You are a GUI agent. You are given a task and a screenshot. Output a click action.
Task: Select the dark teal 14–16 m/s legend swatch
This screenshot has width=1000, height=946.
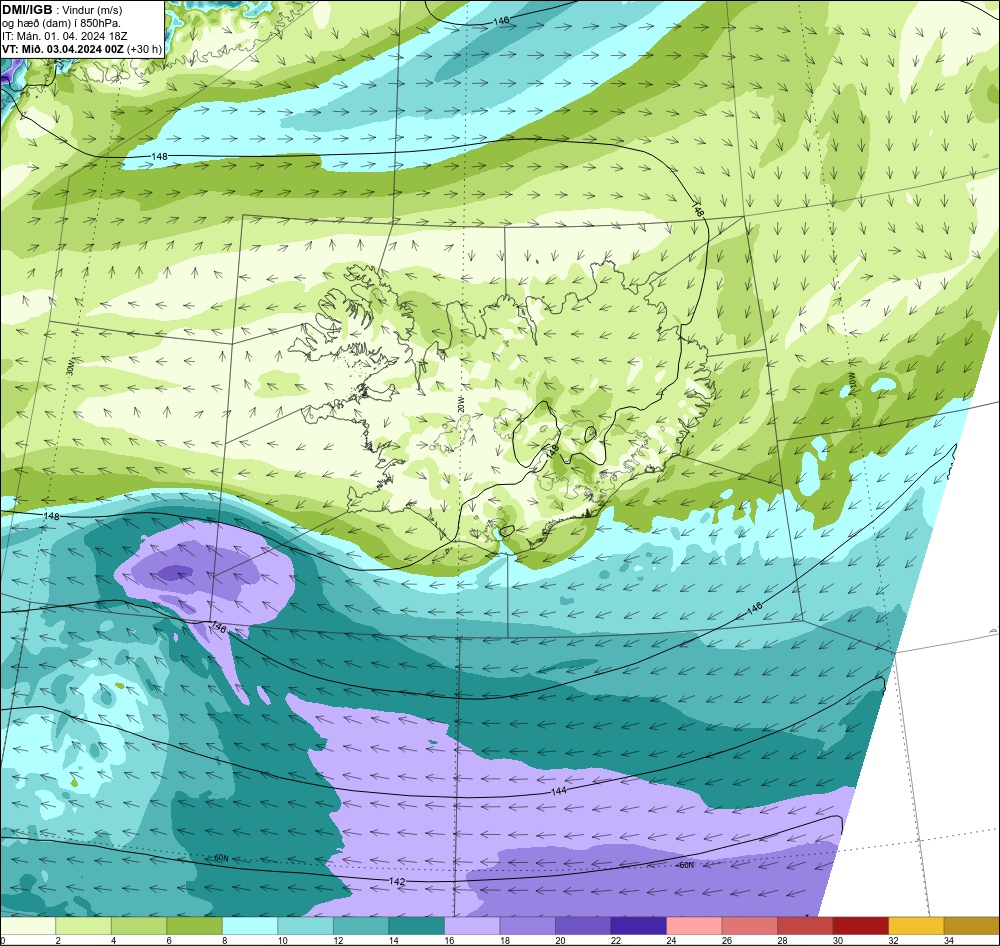(x=416, y=926)
